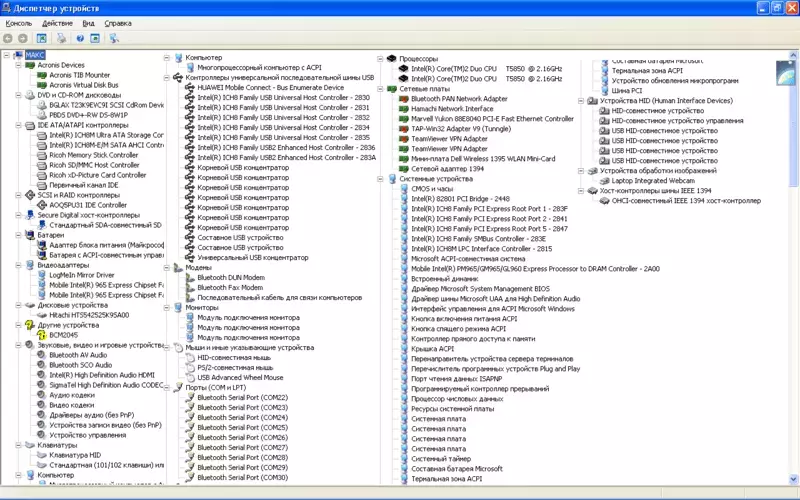Viewport: 800px width, 500px height.
Task: Click the Клавиатуры keyboard icon
Action: click(x=30, y=445)
